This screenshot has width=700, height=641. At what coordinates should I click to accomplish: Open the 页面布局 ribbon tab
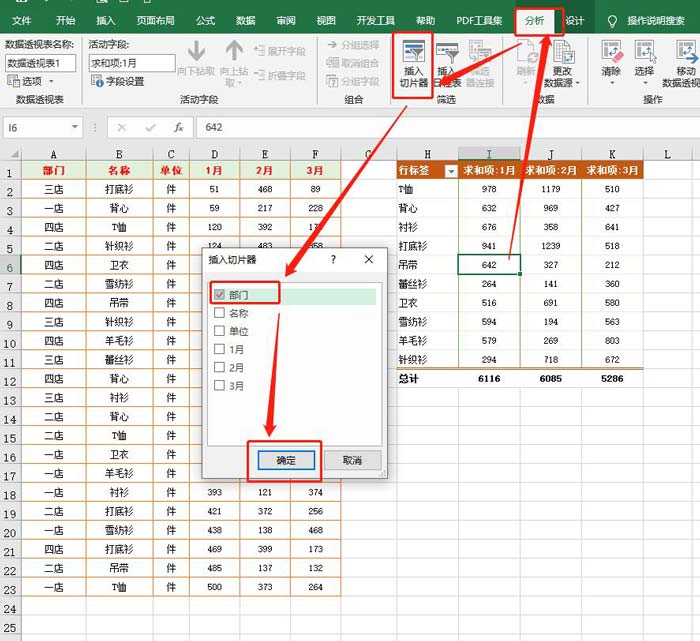click(155, 20)
